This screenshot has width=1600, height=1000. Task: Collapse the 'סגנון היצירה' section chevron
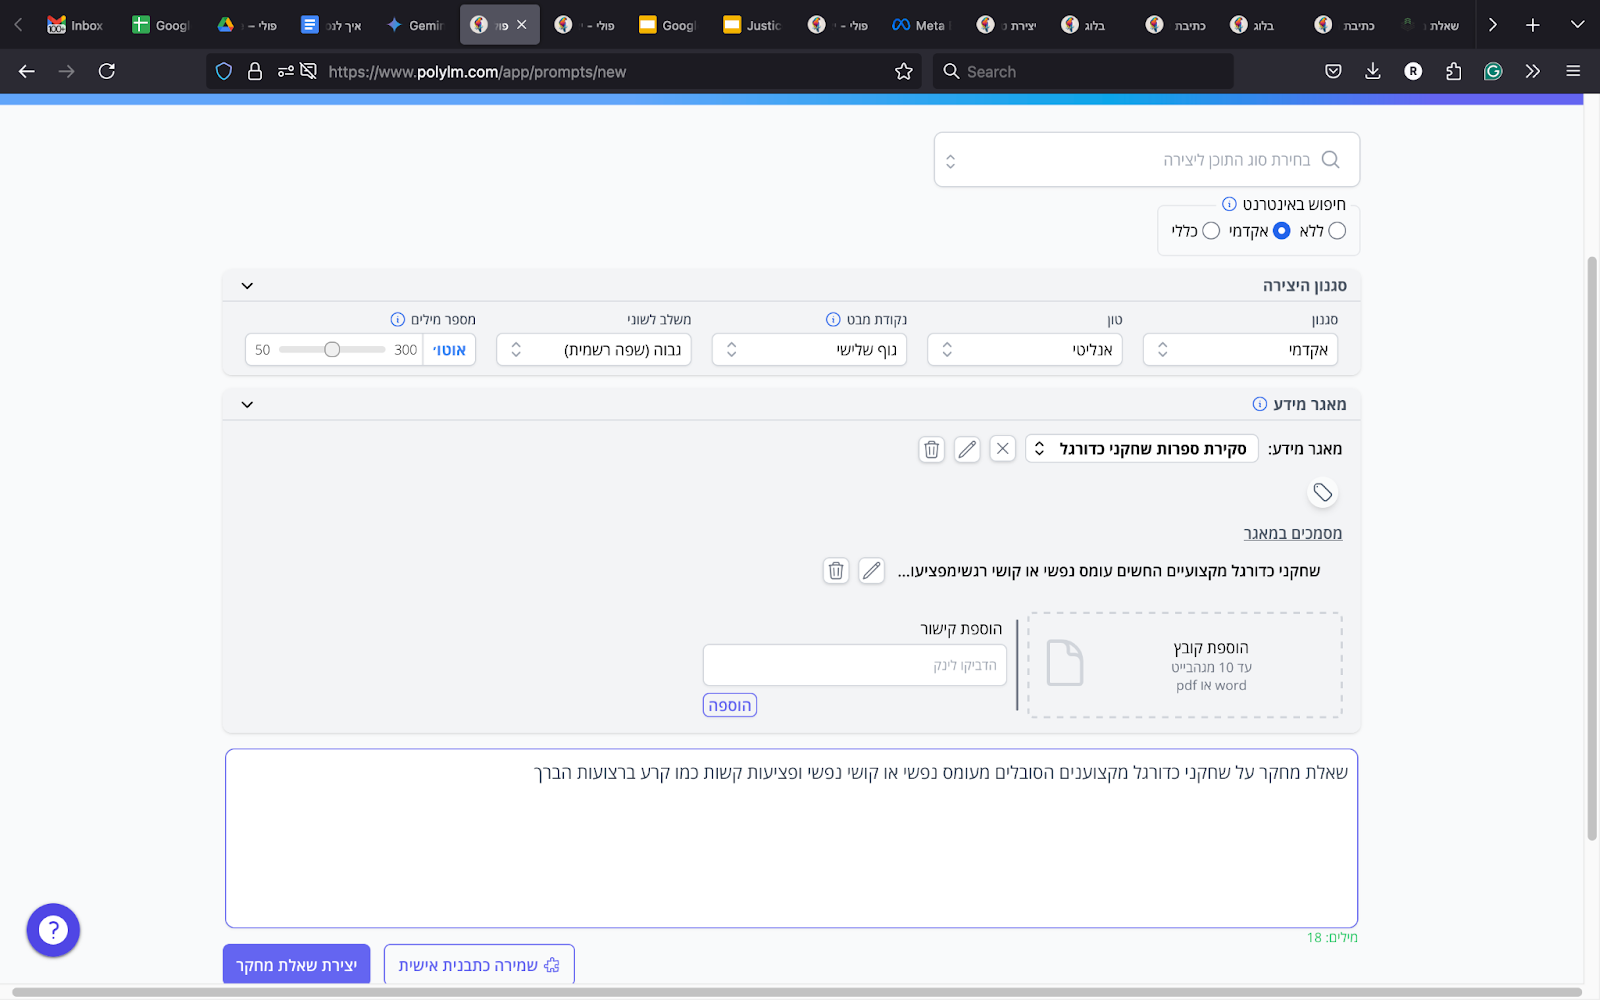pyautogui.click(x=247, y=286)
